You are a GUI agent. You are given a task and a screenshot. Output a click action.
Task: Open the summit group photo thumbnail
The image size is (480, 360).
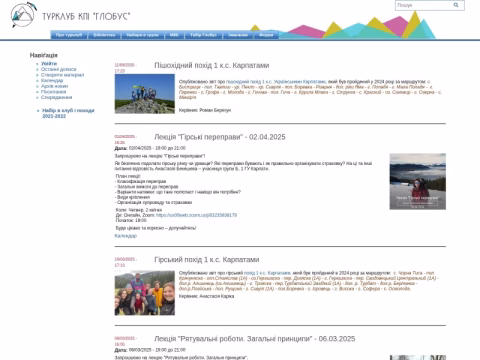[144, 94]
